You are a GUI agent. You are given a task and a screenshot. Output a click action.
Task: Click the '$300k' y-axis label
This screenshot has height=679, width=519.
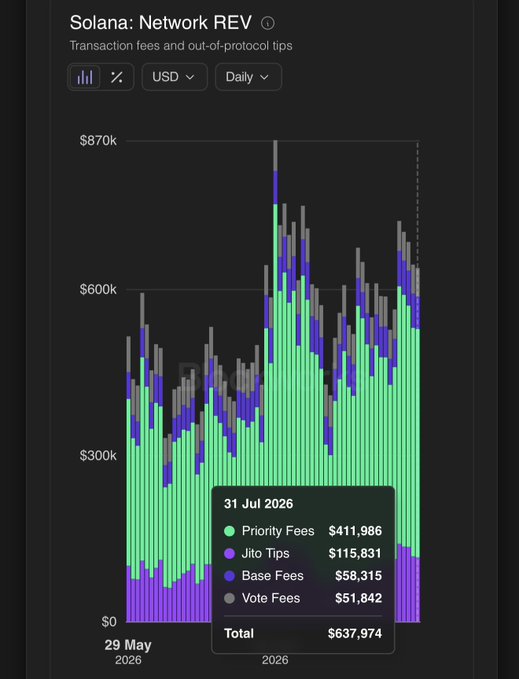coord(98,456)
